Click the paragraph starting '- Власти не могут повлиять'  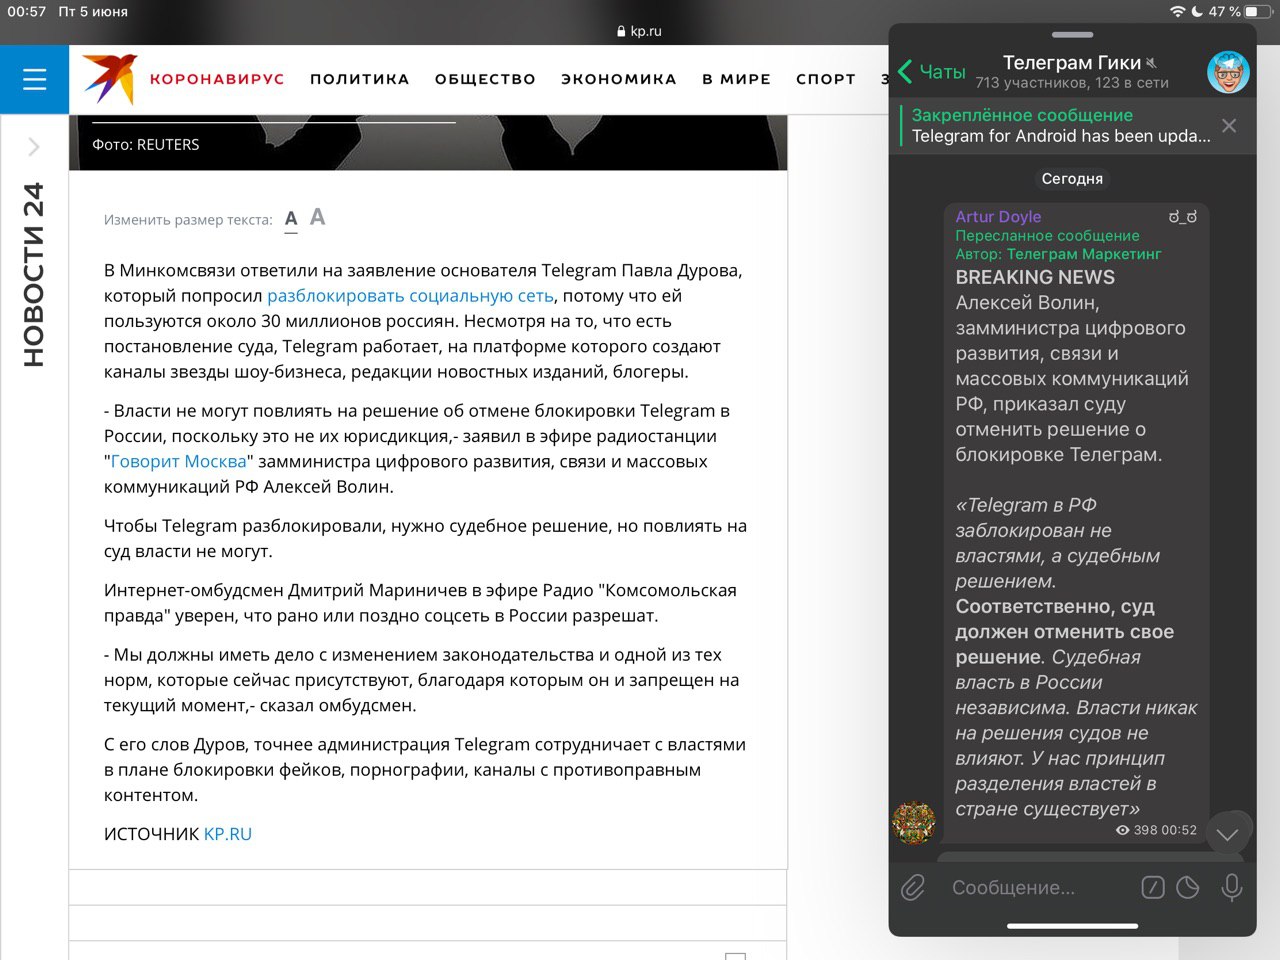click(418, 449)
